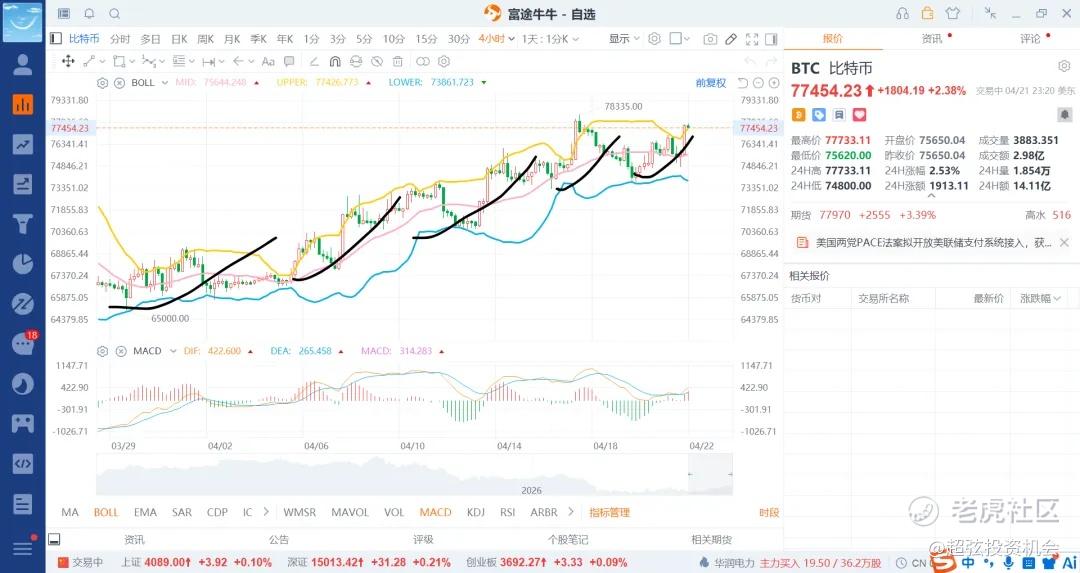Select the 周K timeframe tab
1080x573 pixels.
point(206,39)
